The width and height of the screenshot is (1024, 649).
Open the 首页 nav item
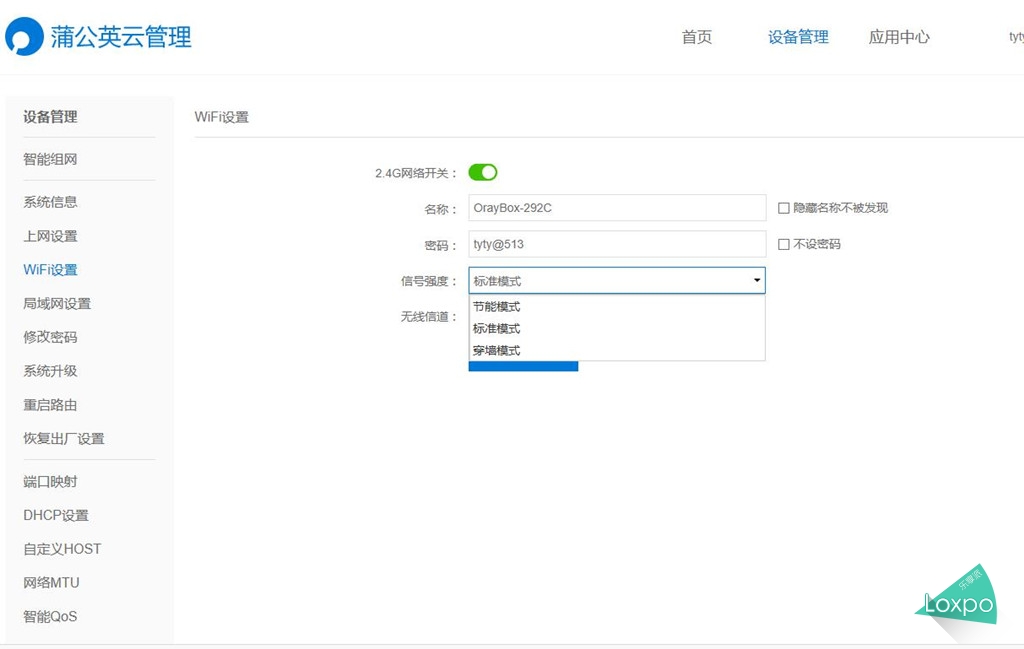pyautogui.click(x=696, y=37)
